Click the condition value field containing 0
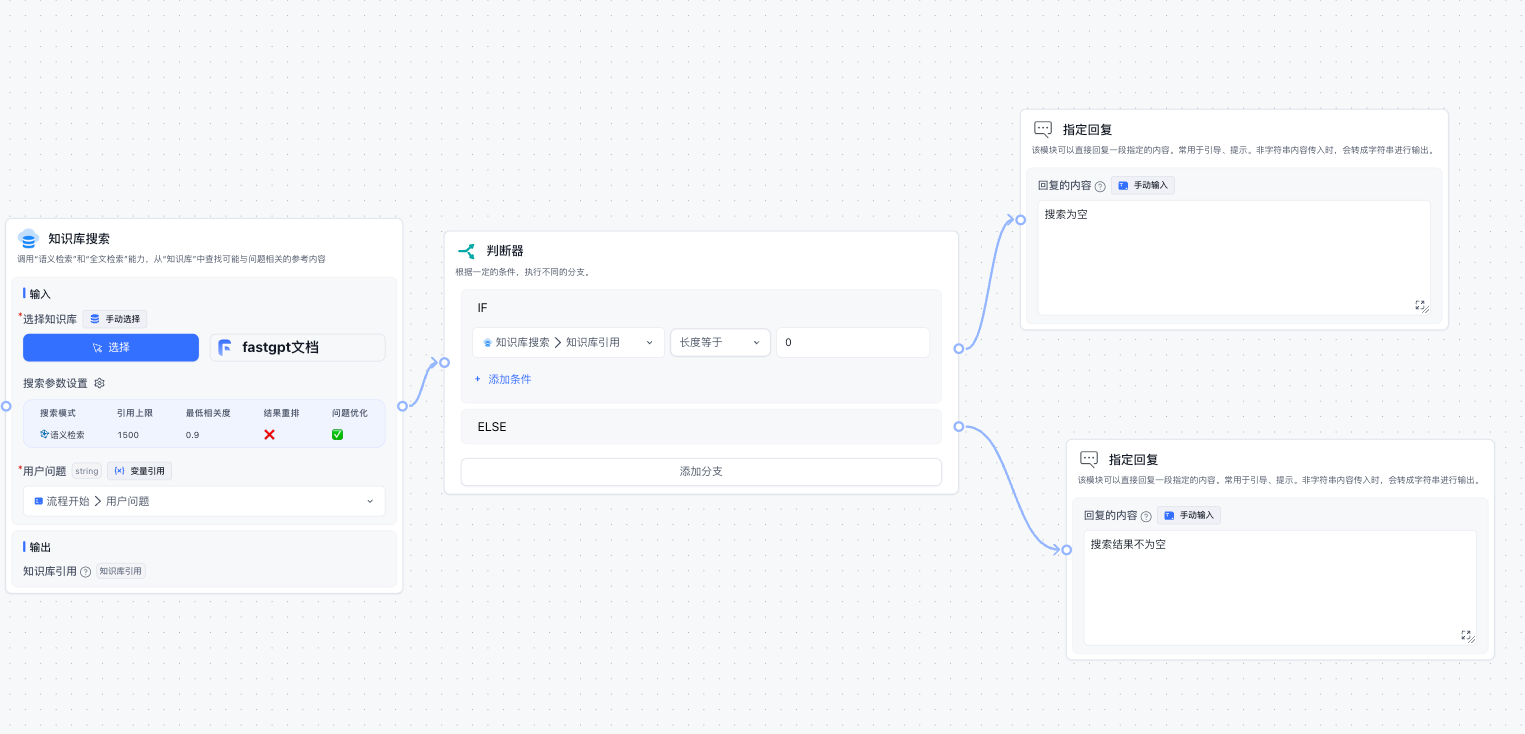The width and height of the screenshot is (1525, 734). pos(852,342)
